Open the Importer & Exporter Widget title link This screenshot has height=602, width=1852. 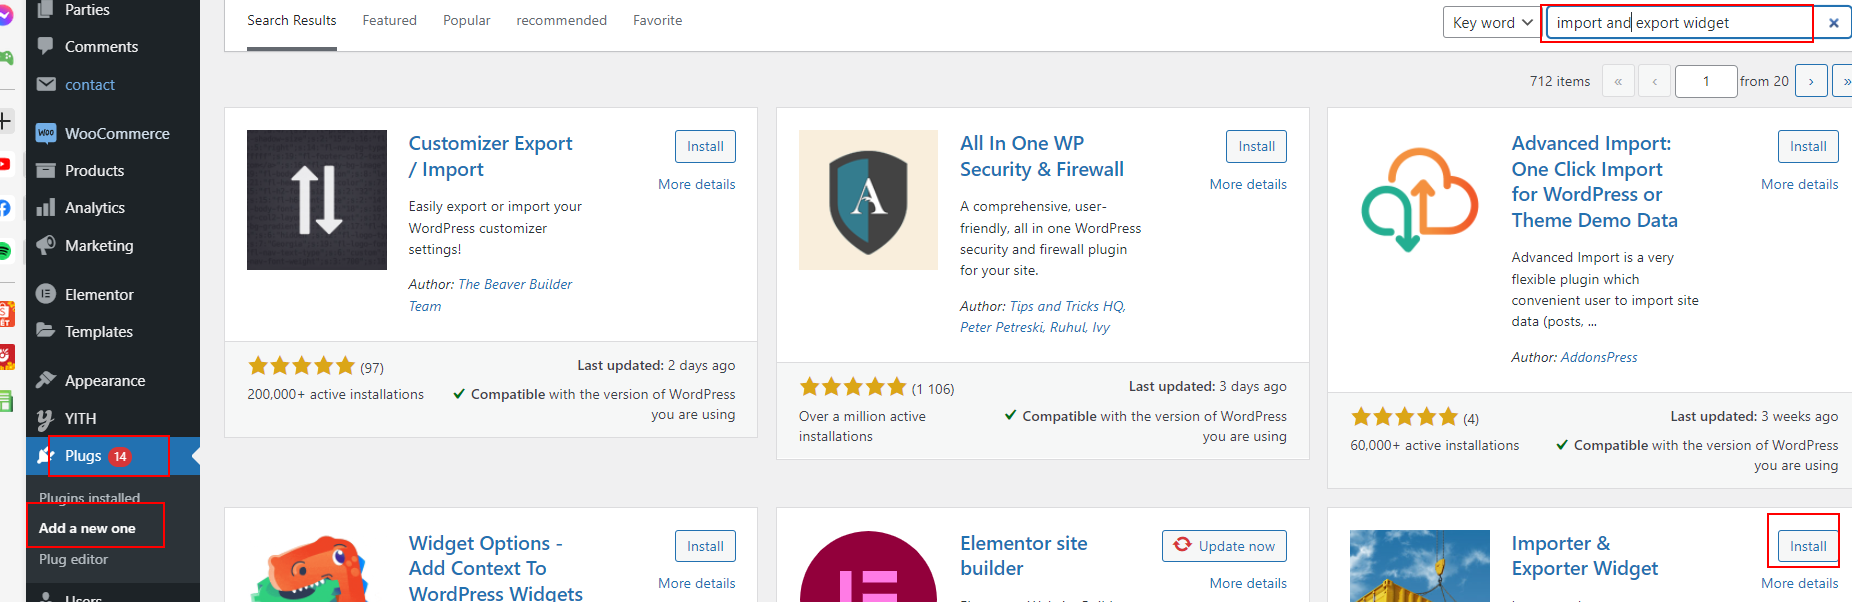[1585, 556]
